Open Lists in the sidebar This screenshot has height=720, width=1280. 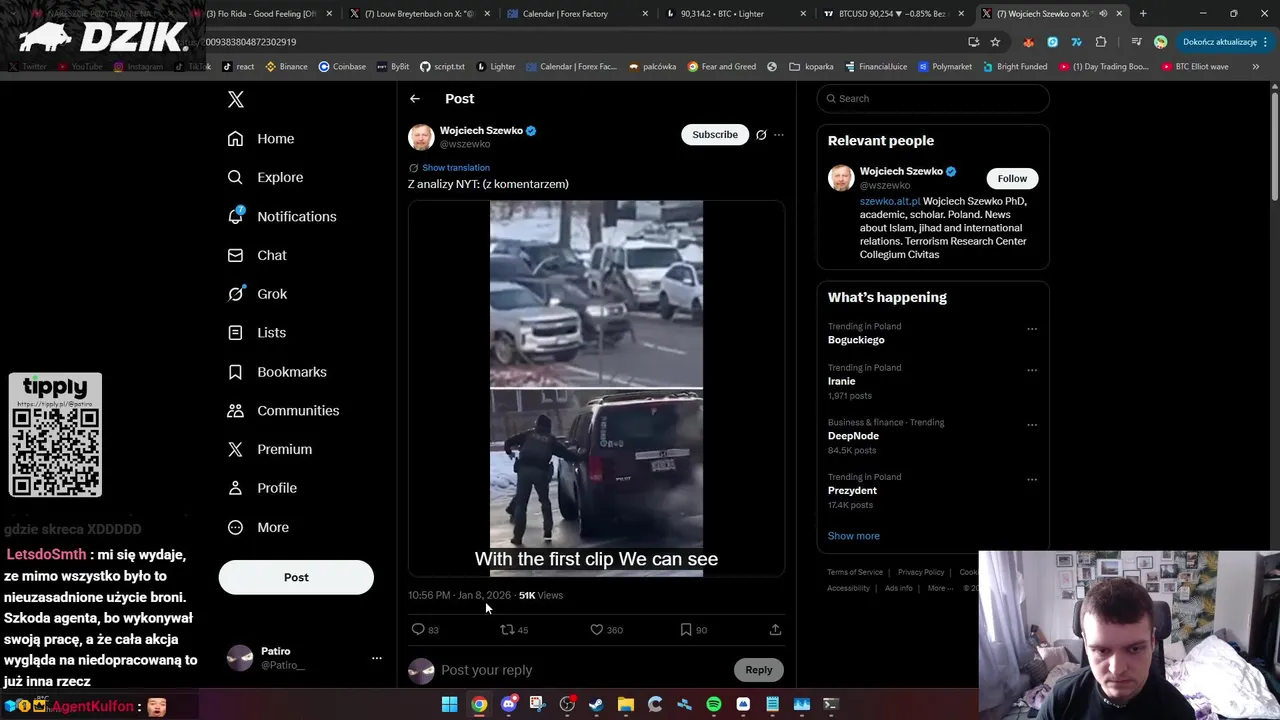click(x=256, y=332)
